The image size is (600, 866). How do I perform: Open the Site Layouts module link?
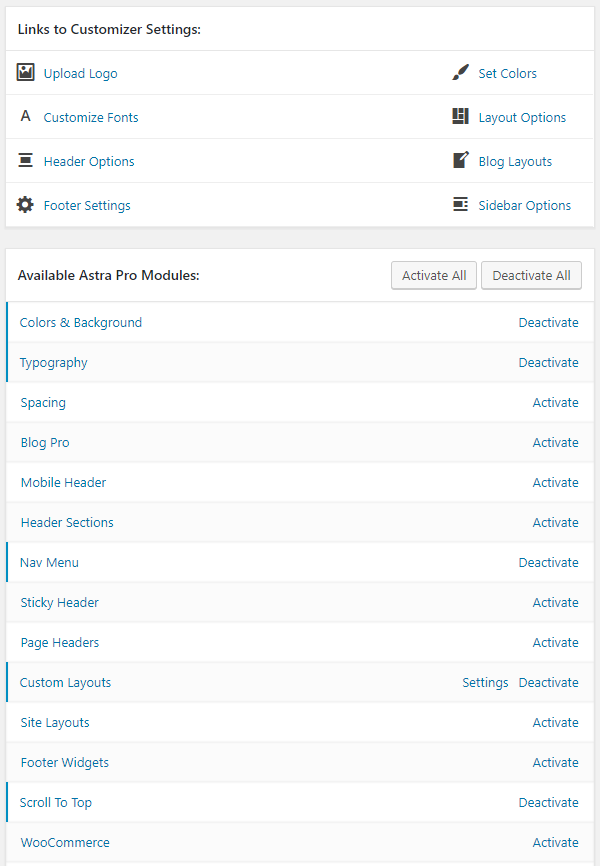[x=55, y=723]
